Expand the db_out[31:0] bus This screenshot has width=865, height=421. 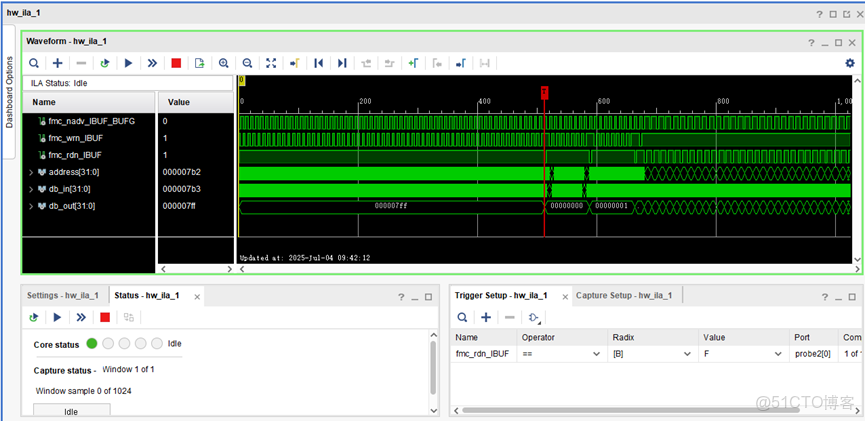(31, 206)
